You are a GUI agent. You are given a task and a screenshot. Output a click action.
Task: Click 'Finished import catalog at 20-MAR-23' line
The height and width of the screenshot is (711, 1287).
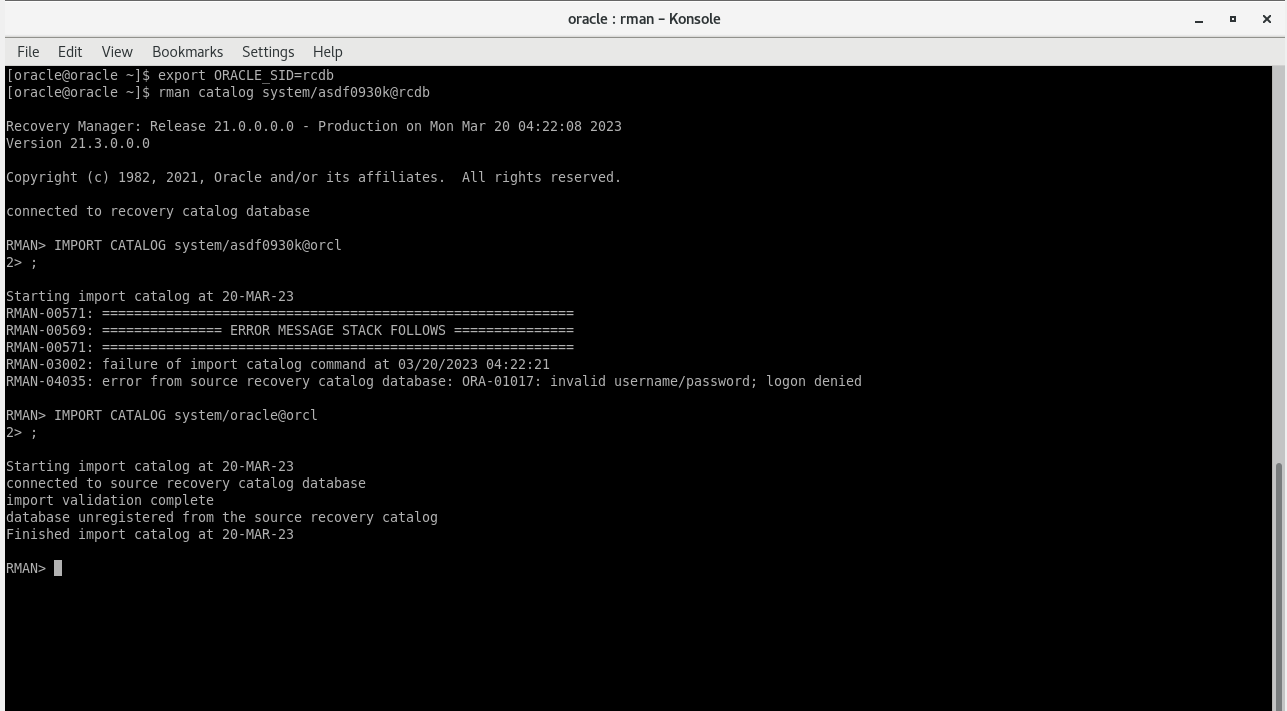[x=150, y=534]
